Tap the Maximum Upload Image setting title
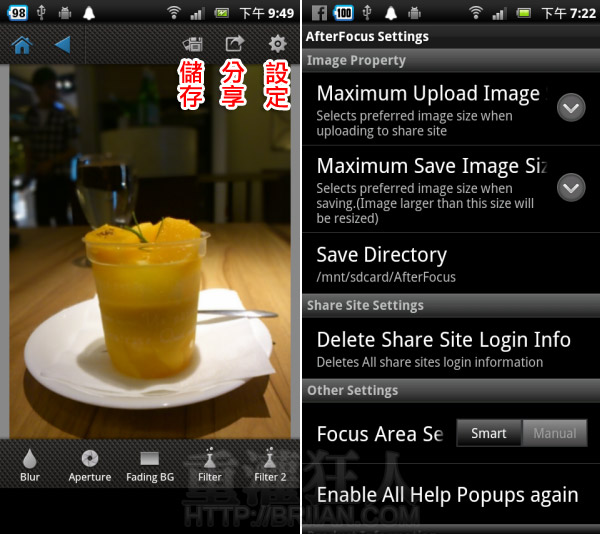The image size is (600, 534). [428, 94]
